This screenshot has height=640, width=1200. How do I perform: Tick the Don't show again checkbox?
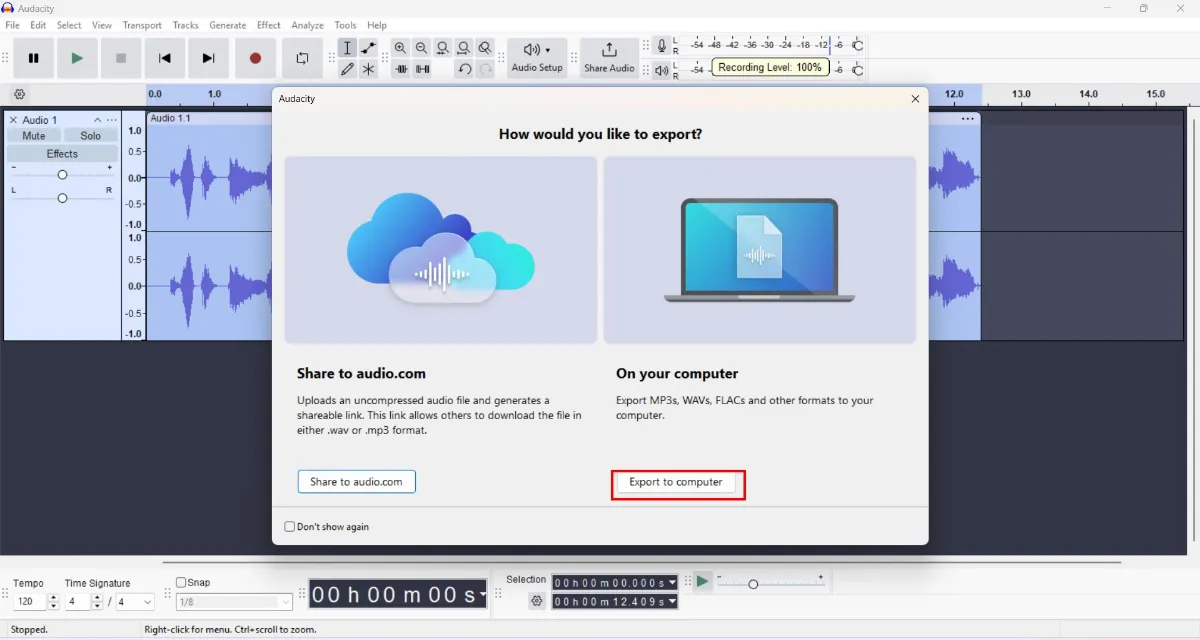click(x=289, y=526)
